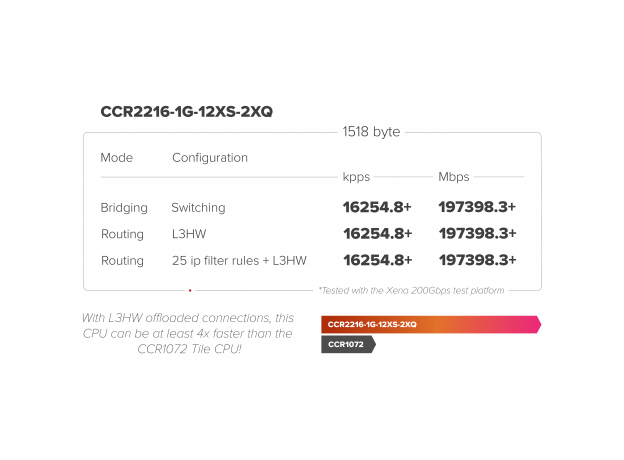Click the gray CCR1072 bar
Image resolution: width=624 pixels, height=460 pixels.
[x=348, y=344]
